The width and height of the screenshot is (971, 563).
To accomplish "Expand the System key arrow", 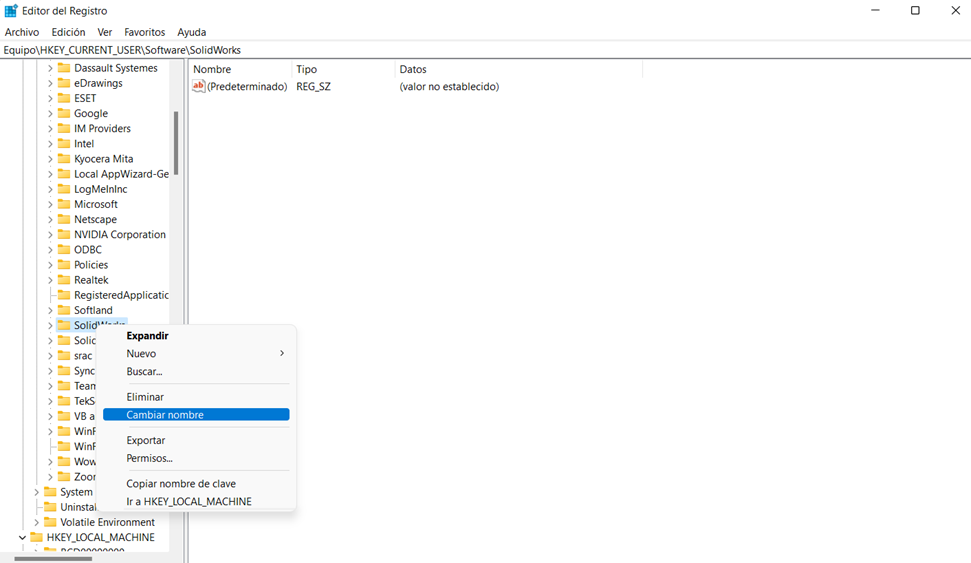I will (37, 492).
